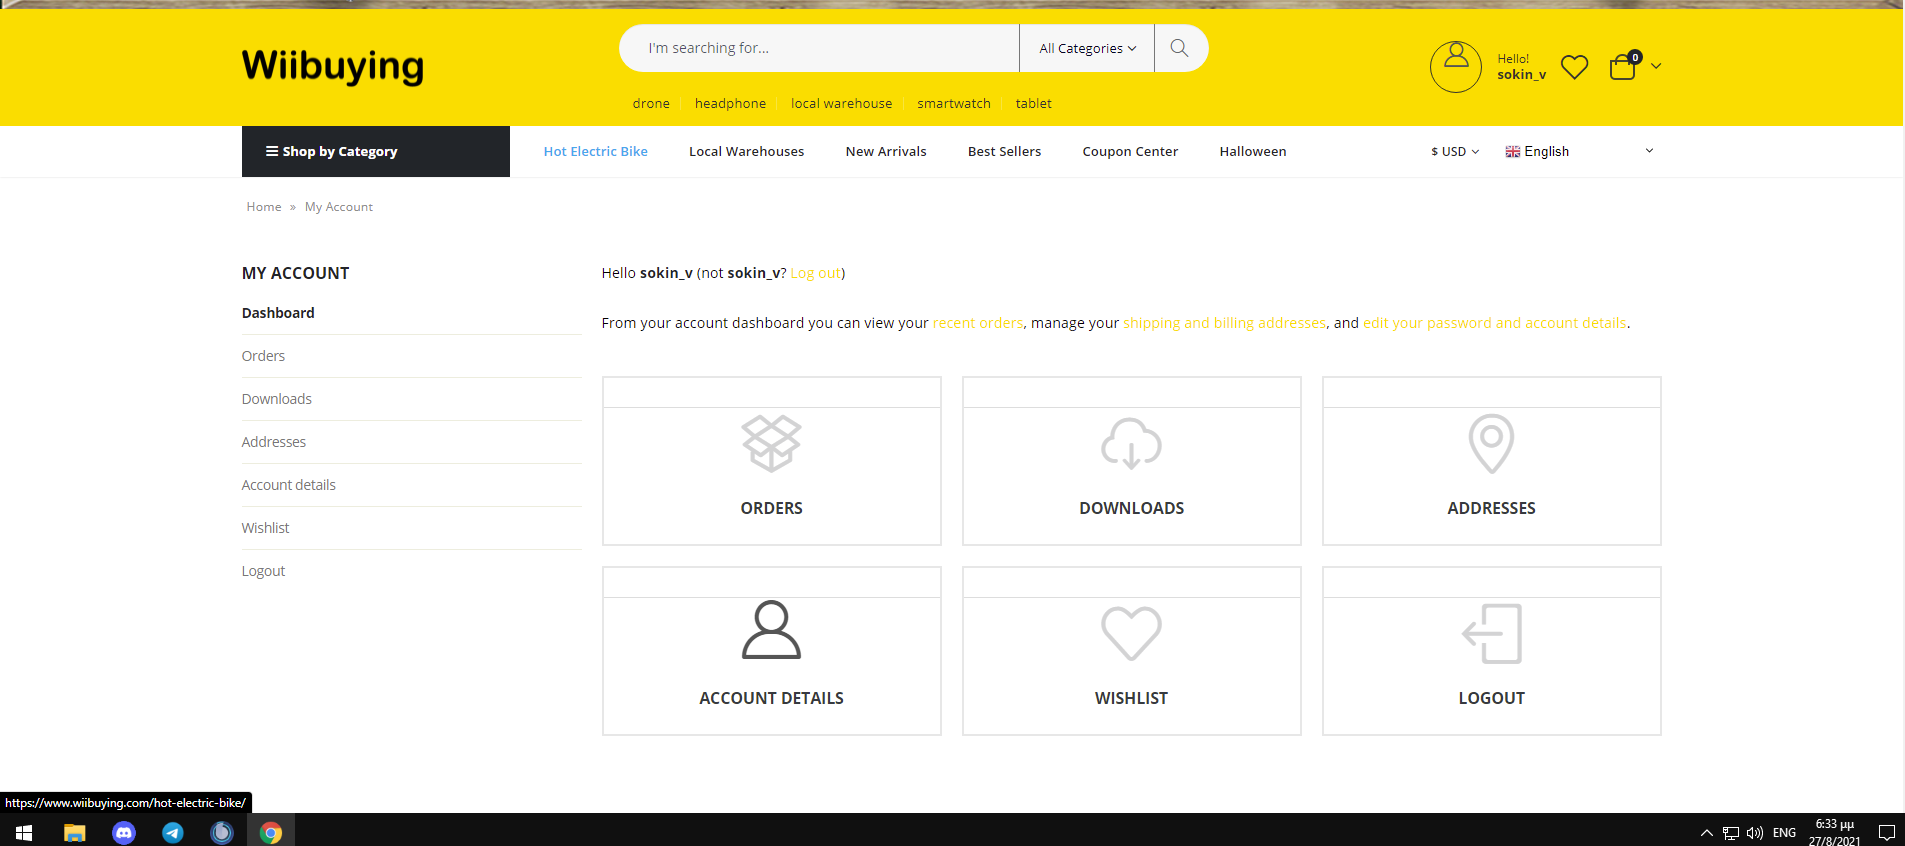The height and width of the screenshot is (846, 1905).
Task: Open notification center icon in taskbar
Action: click(x=1886, y=832)
